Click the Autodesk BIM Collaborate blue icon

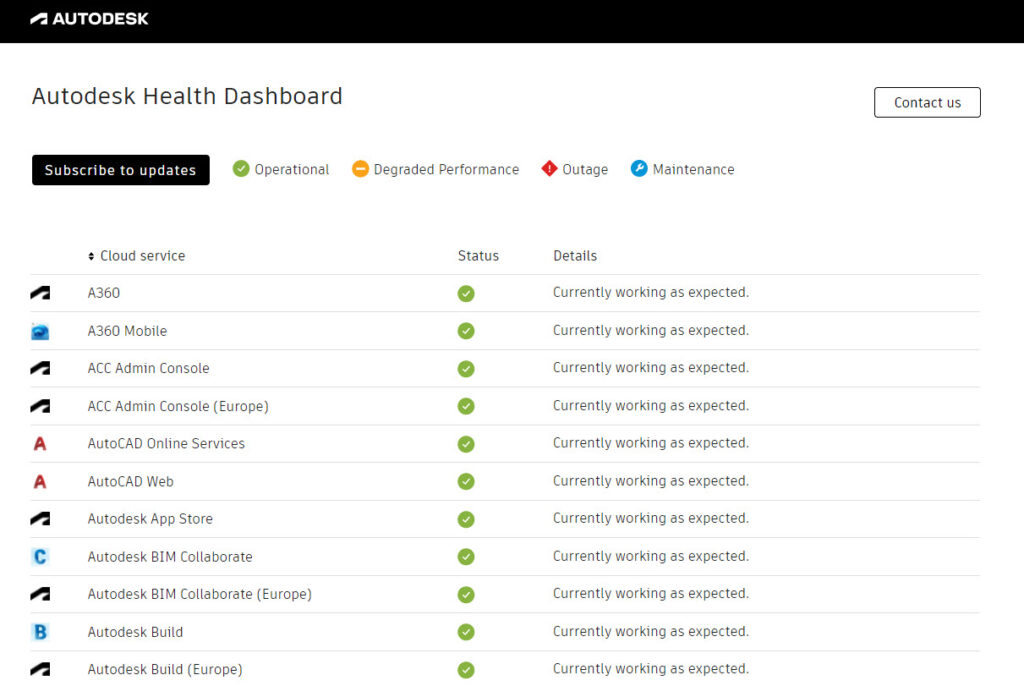point(40,557)
